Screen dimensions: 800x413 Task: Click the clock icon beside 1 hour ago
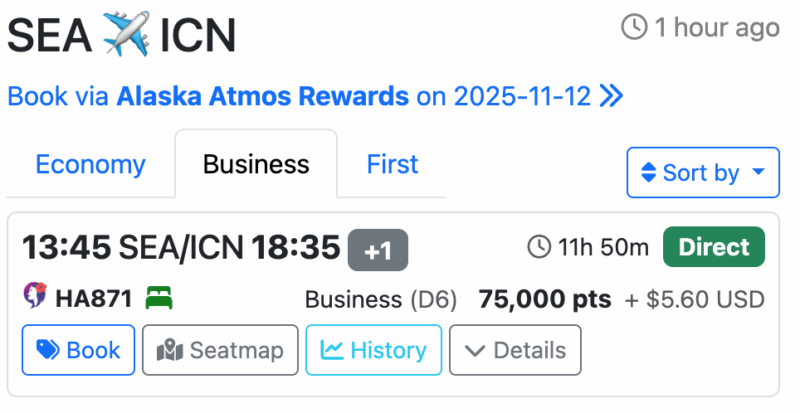pos(634,27)
